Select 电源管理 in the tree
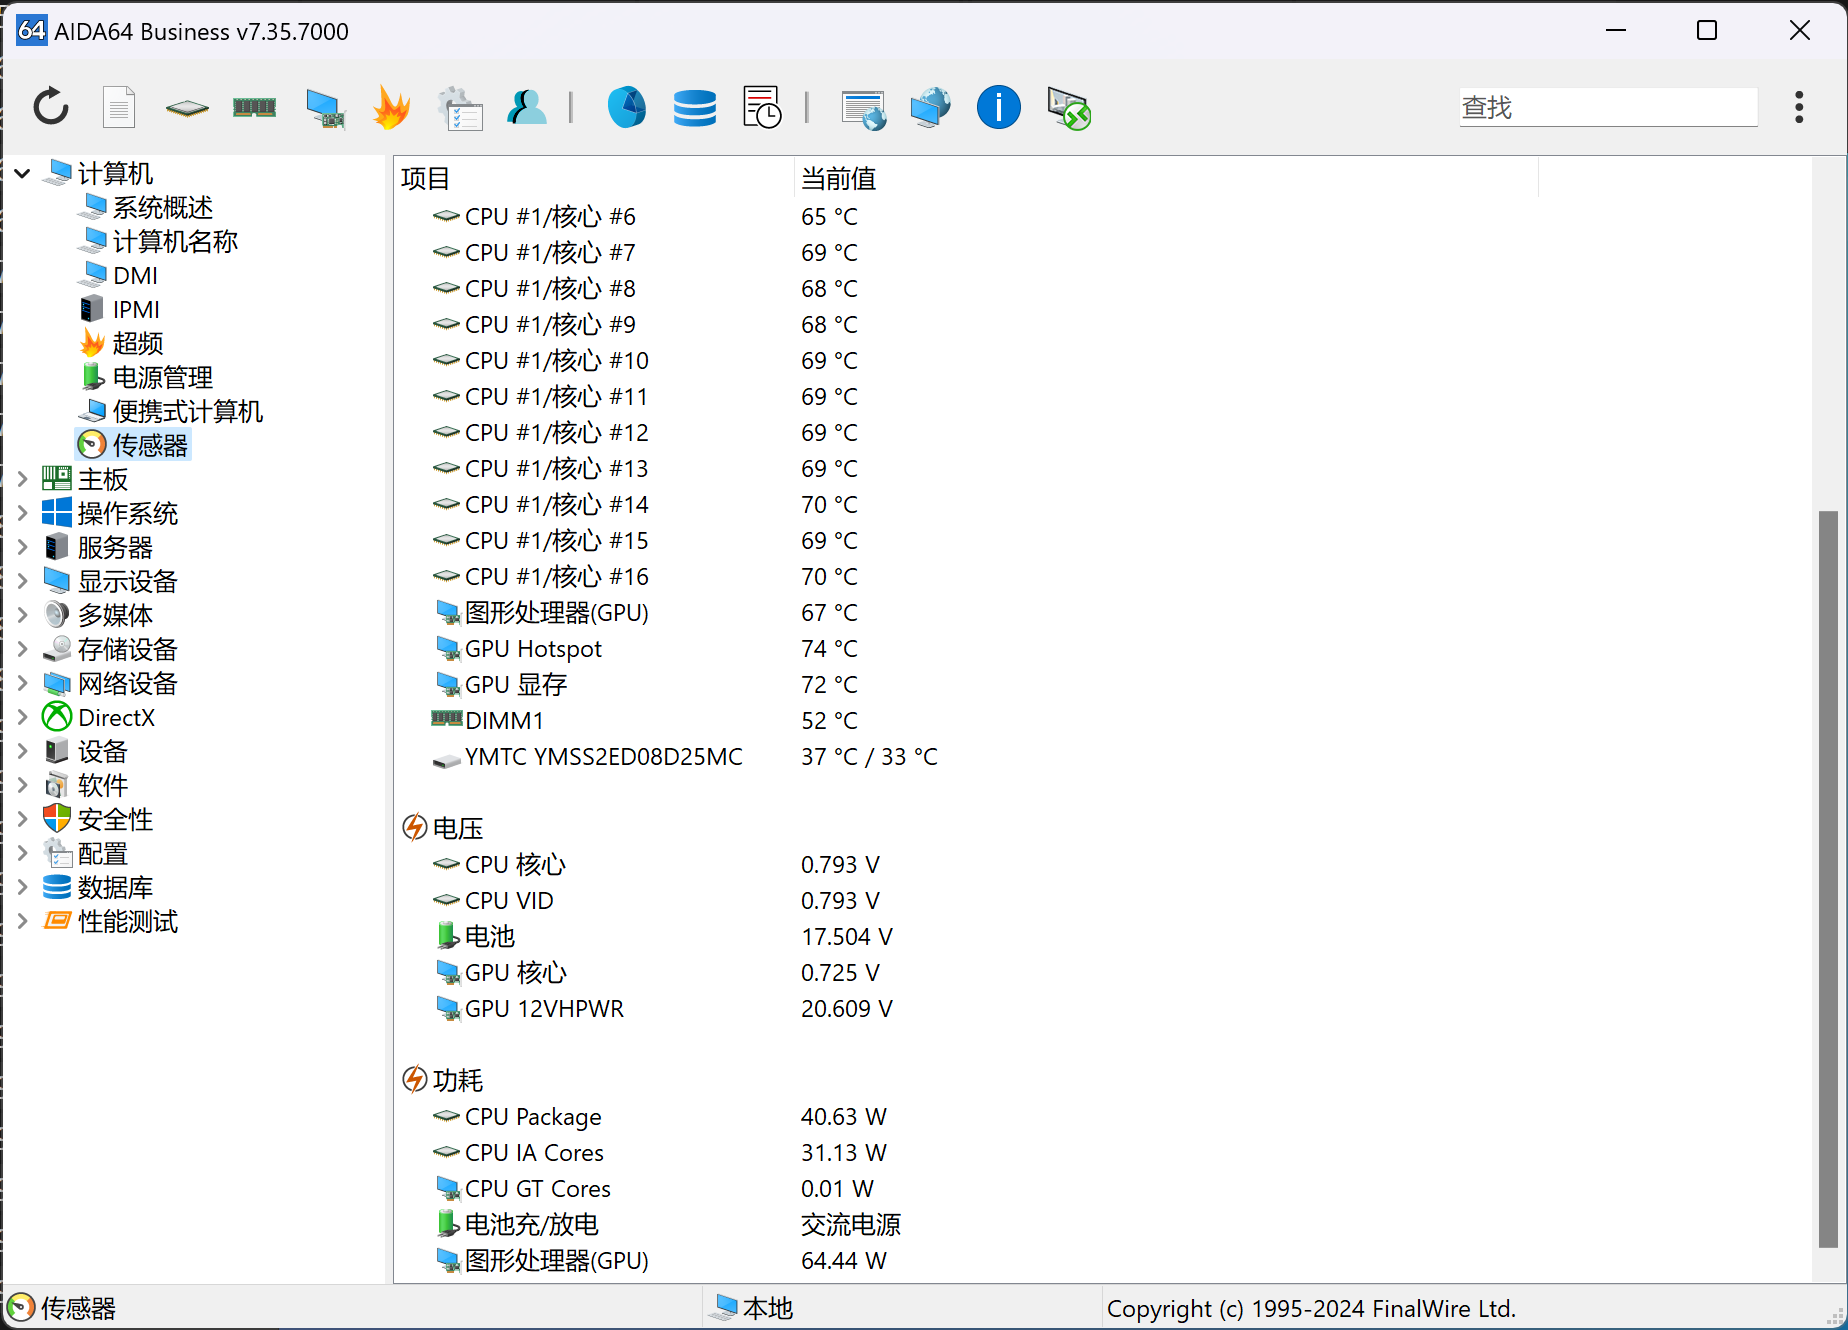This screenshot has height=1330, width=1848. (x=162, y=377)
